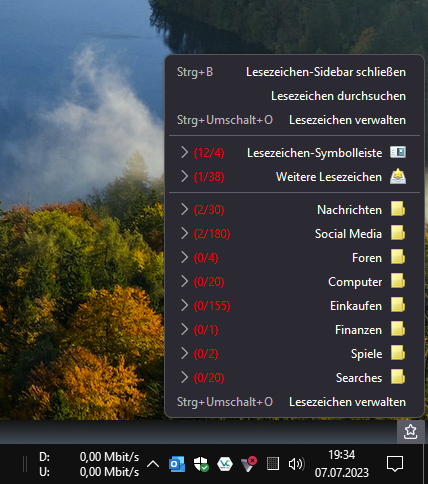Click the (0/155) count label
The width and height of the screenshot is (428, 484).
(x=212, y=306)
